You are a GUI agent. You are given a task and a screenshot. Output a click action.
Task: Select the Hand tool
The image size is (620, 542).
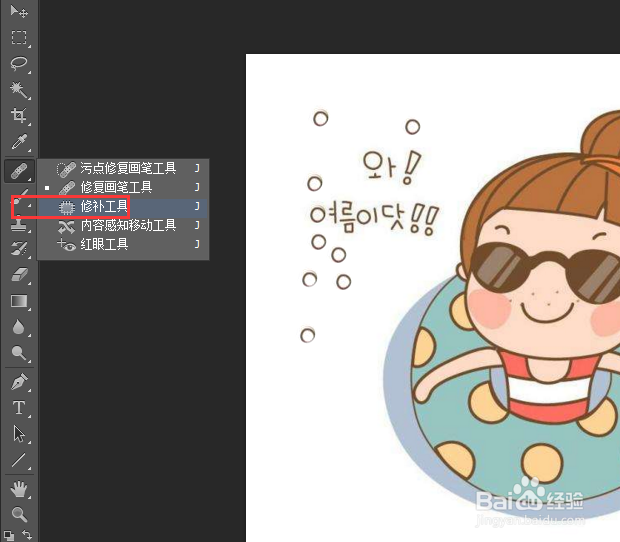(x=19, y=489)
